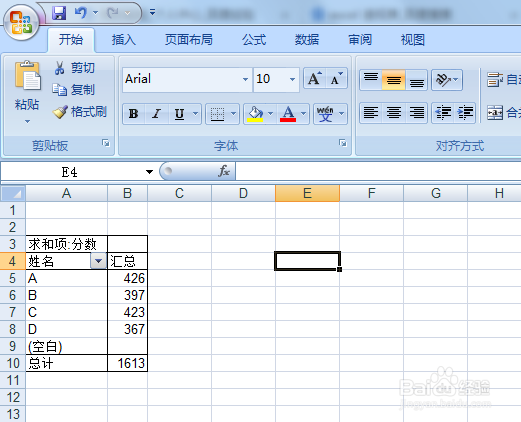Activate the 格式刷 format painter

click(x=80, y=112)
